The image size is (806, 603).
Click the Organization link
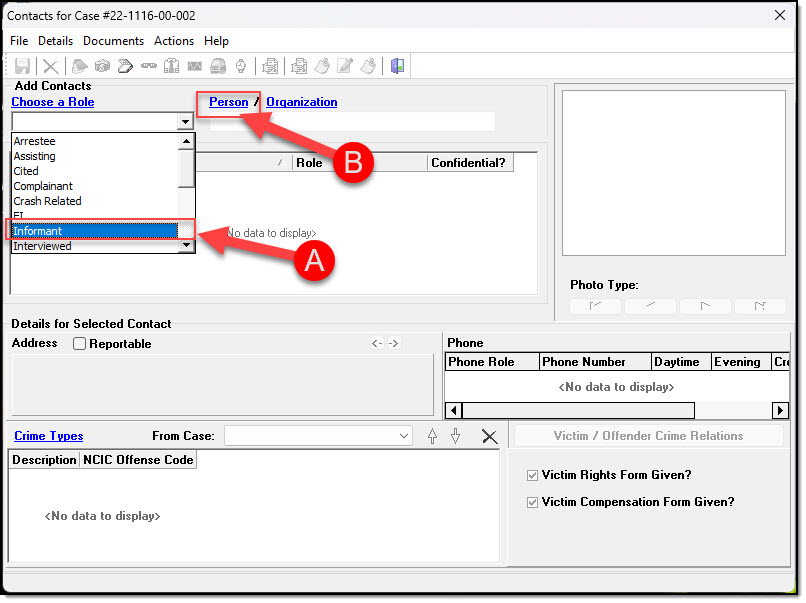301,102
